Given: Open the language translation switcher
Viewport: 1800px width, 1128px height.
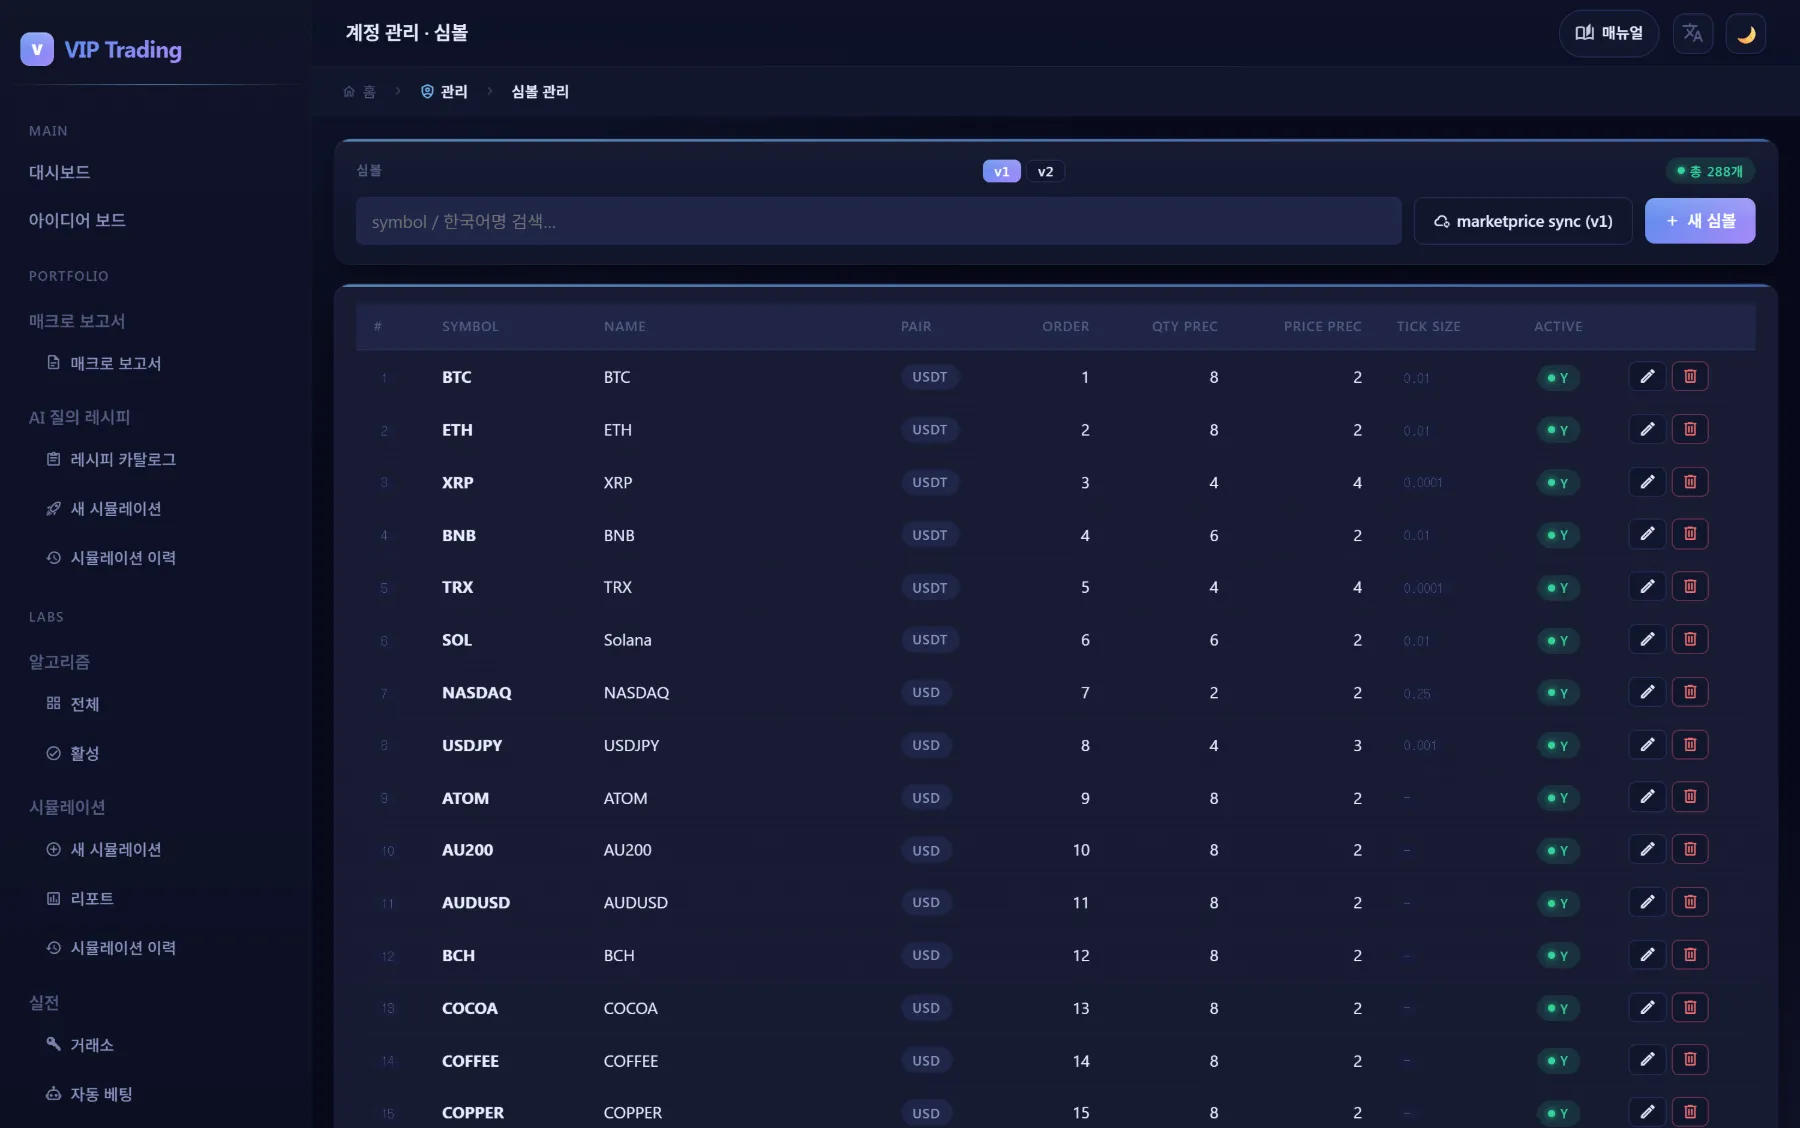Looking at the screenshot, I should (1693, 34).
